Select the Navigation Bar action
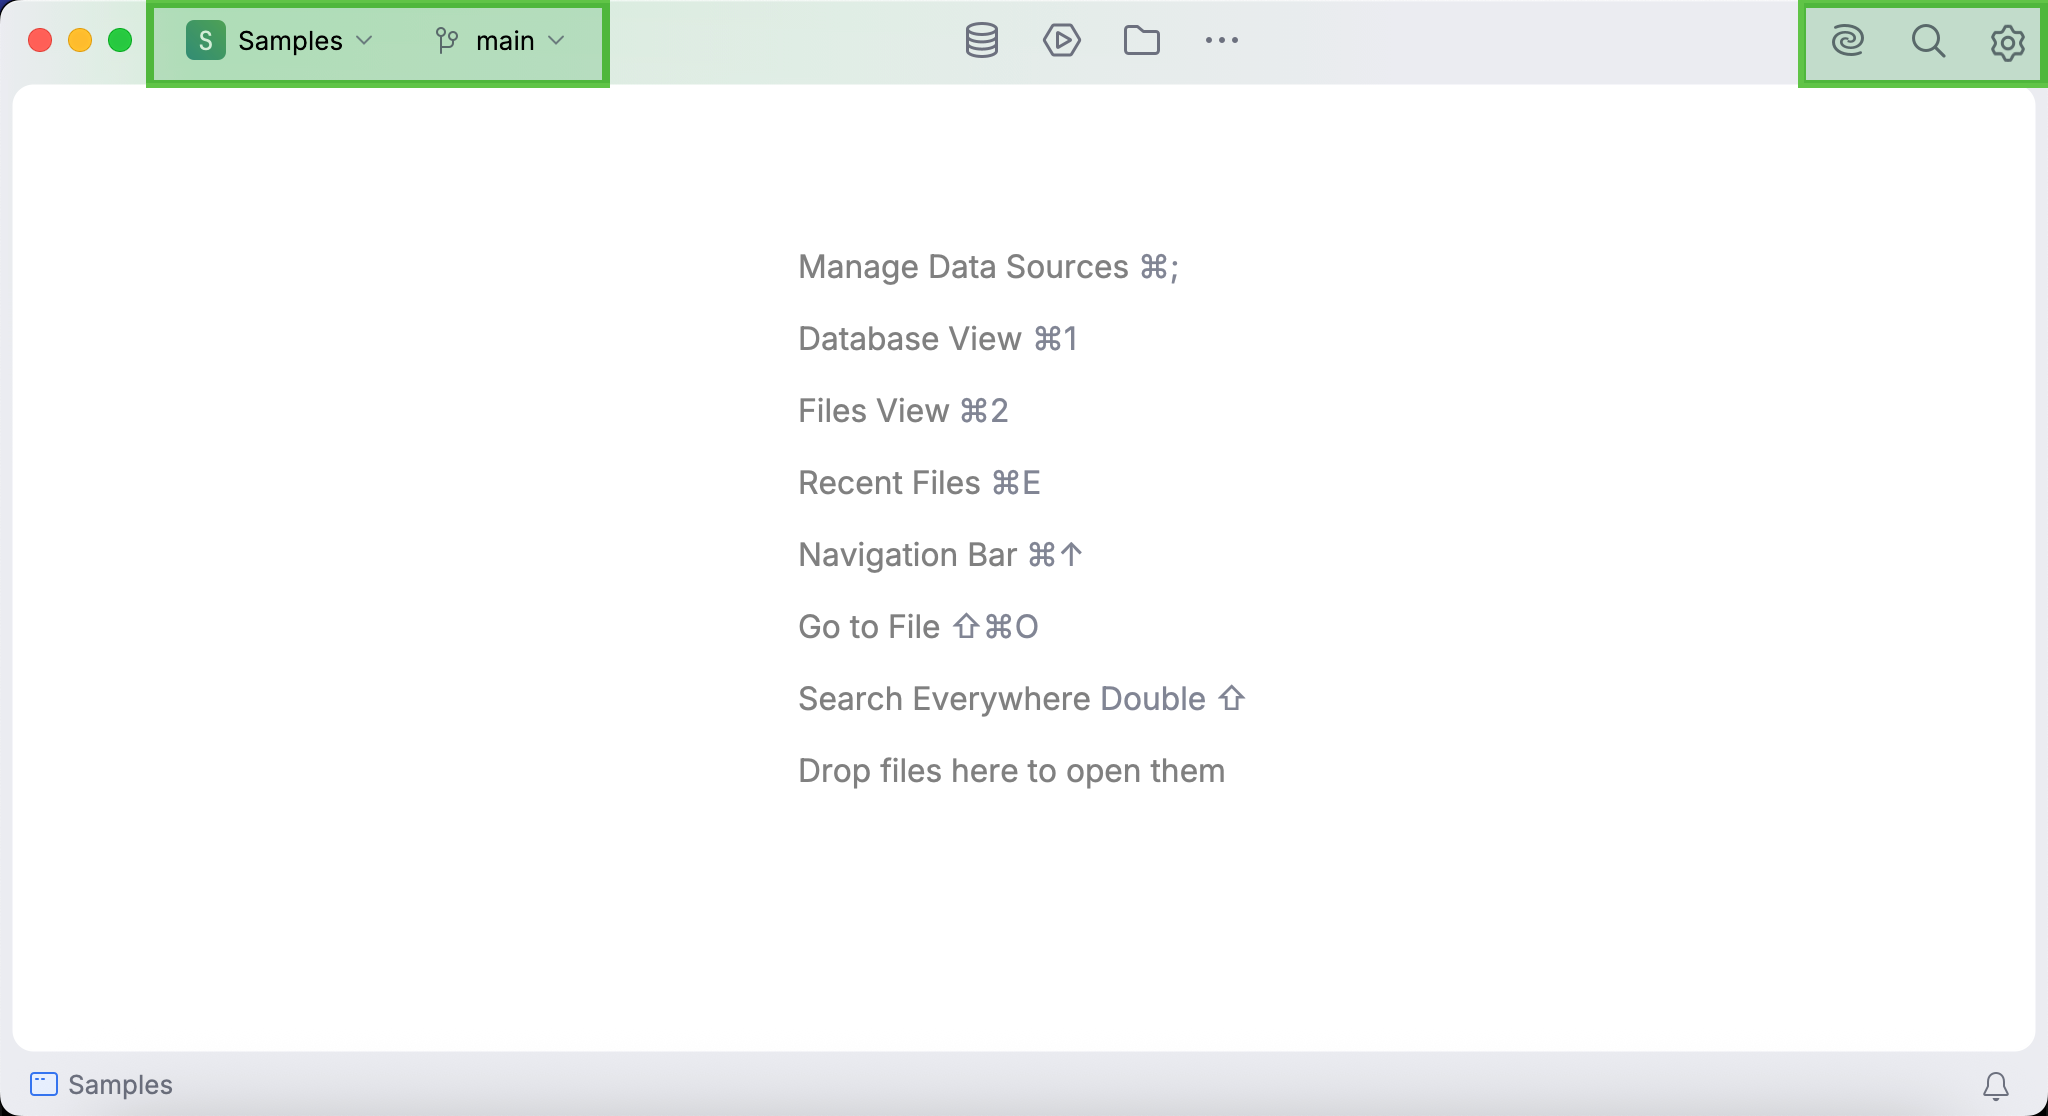This screenshot has width=2048, height=1116. (938, 554)
